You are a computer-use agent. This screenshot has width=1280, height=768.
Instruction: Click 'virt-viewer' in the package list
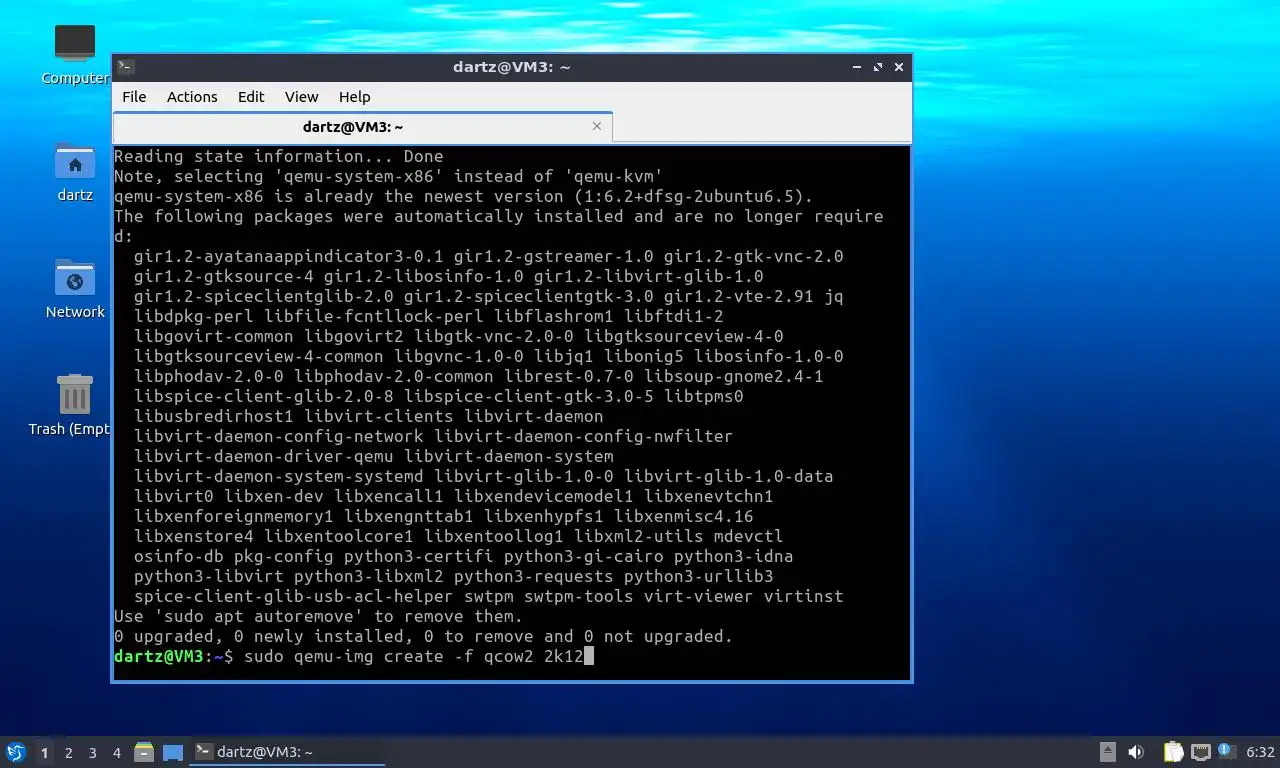tap(698, 596)
